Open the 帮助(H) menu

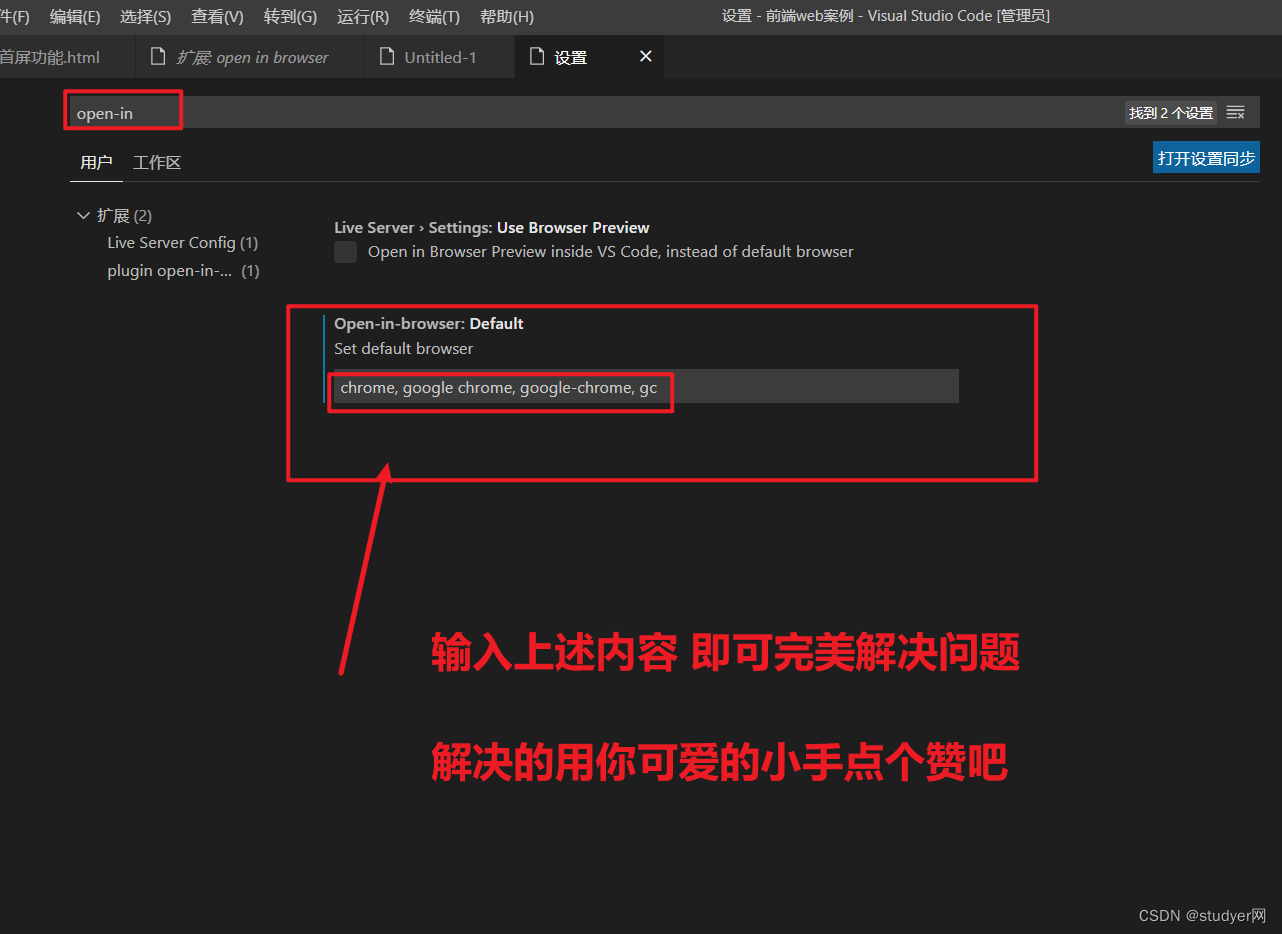pyautogui.click(x=507, y=17)
